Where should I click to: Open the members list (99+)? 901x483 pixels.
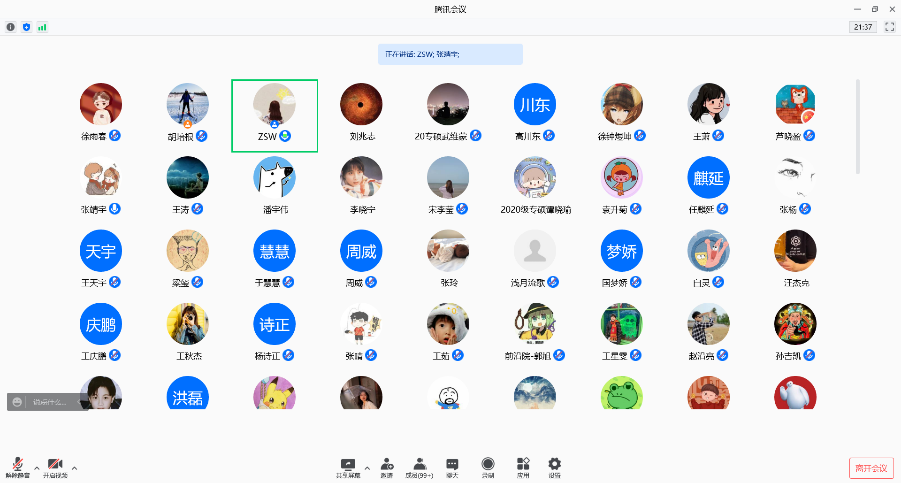point(420,466)
